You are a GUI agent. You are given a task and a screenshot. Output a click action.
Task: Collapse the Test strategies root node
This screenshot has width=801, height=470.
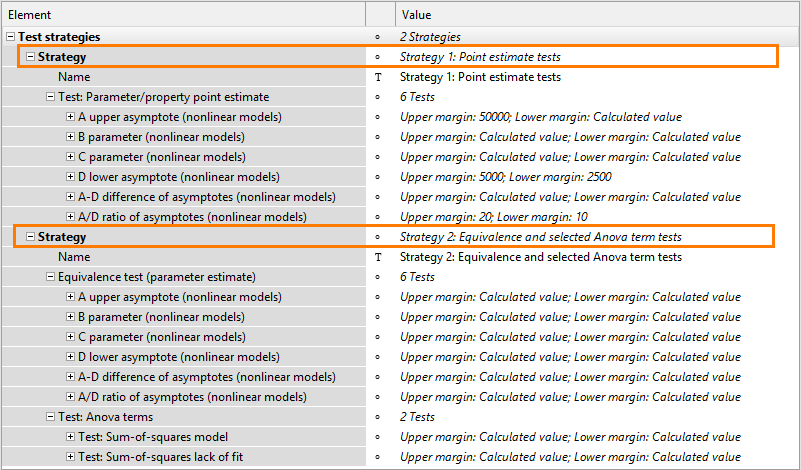pyautogui.click(x=10, y=37)
